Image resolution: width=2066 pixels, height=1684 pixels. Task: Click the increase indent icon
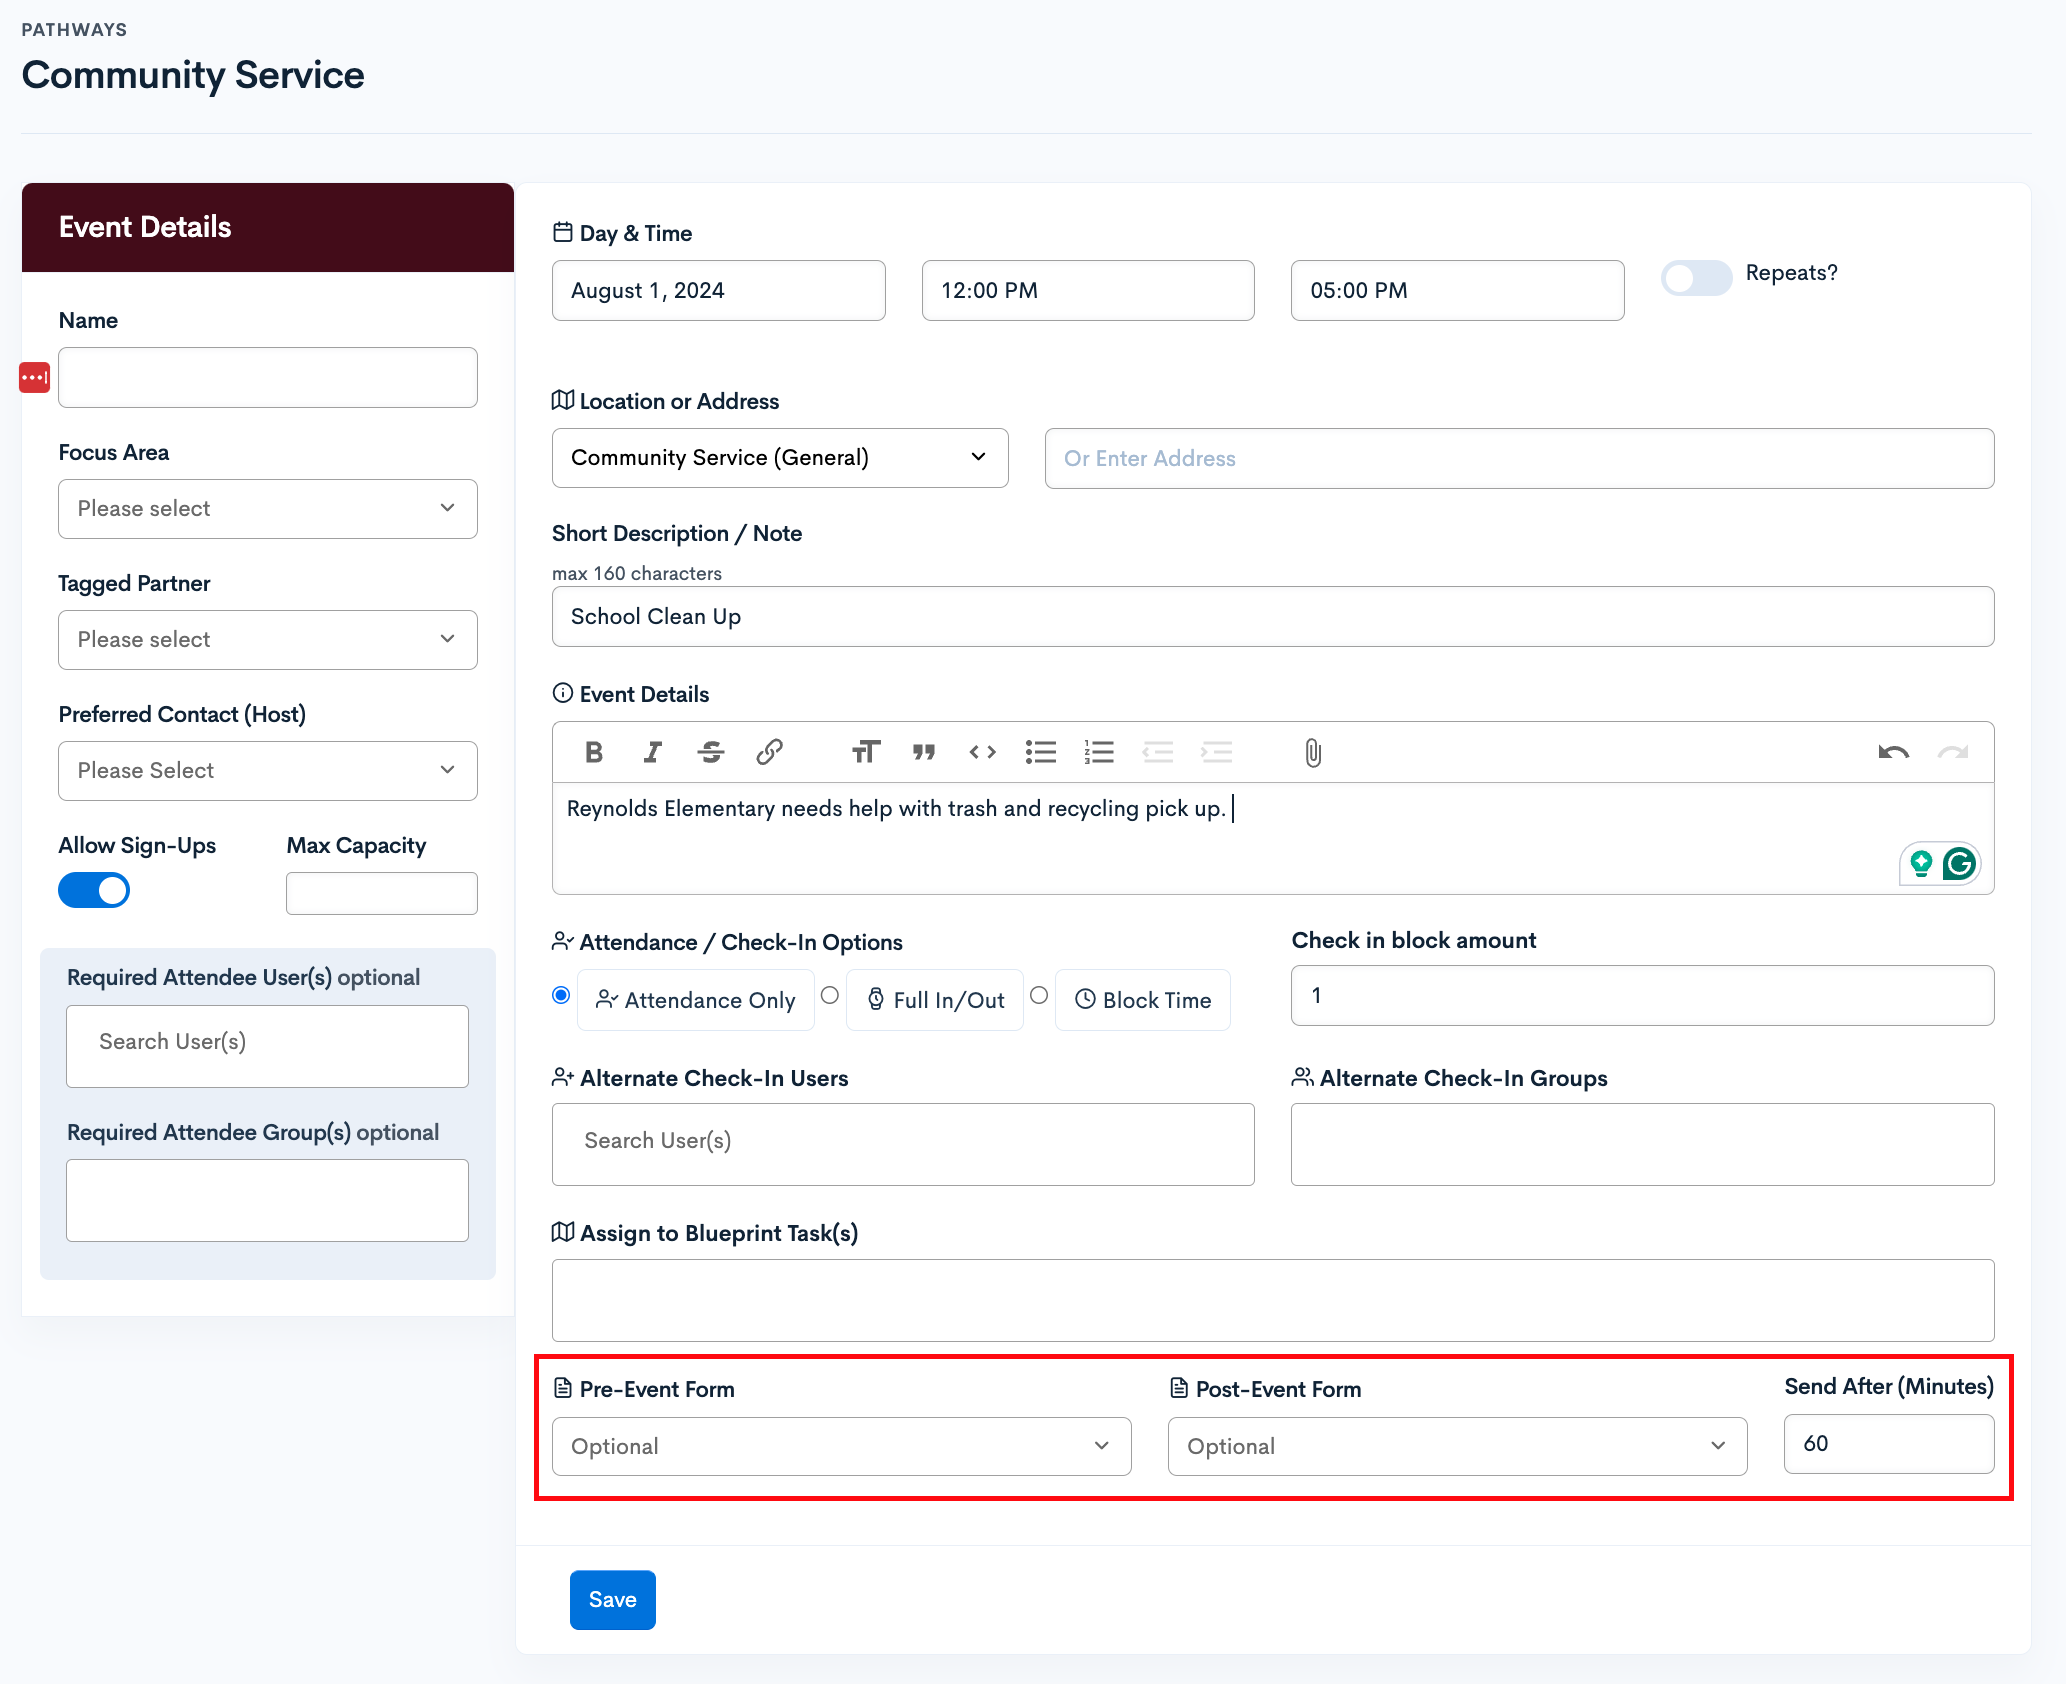click(x=1216, y=752)
